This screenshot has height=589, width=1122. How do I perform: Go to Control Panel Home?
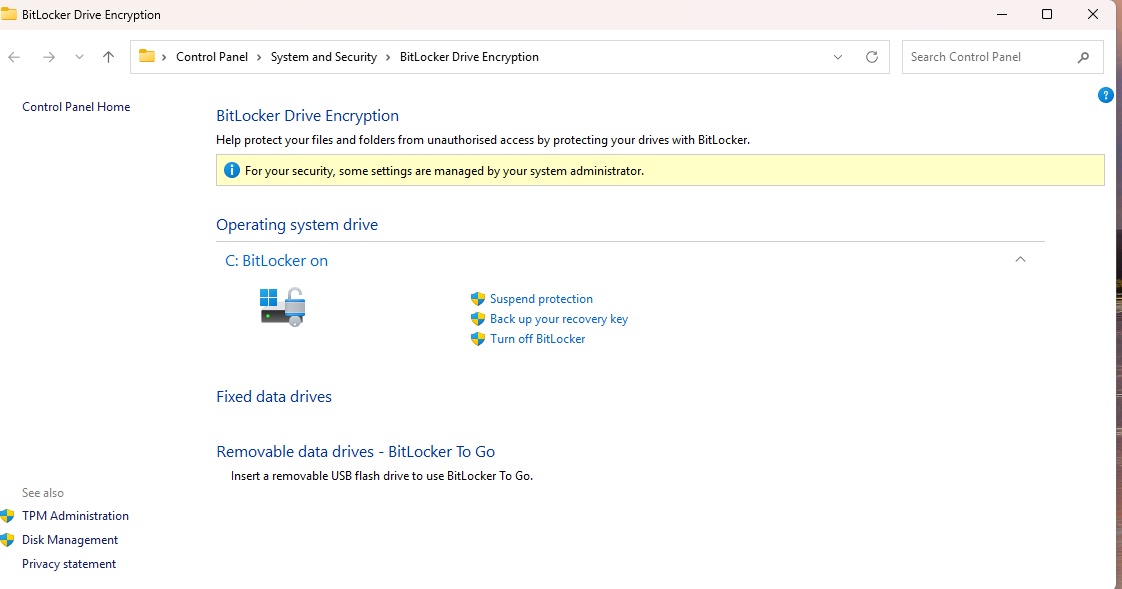pyautogui.click(x=76, y=107)
